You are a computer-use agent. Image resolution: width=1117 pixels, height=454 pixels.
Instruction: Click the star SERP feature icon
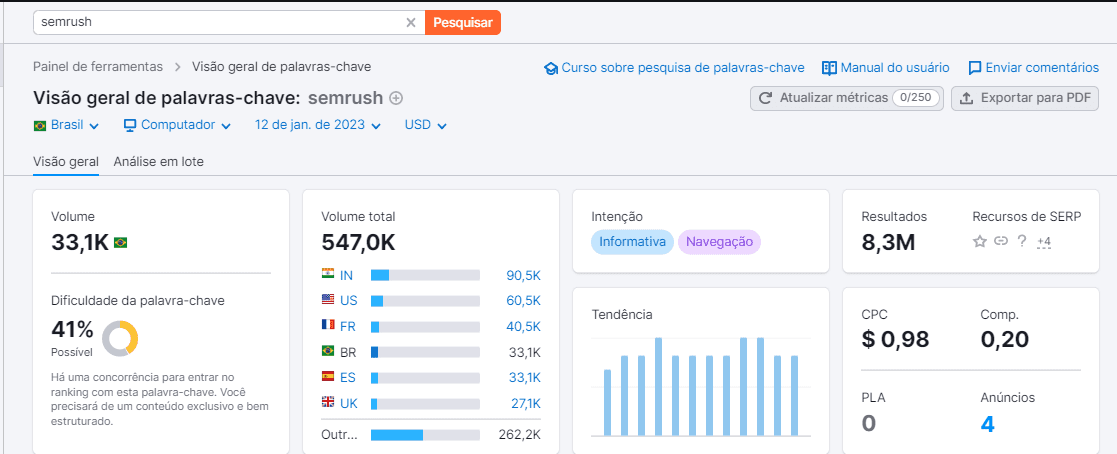(980, 242)
